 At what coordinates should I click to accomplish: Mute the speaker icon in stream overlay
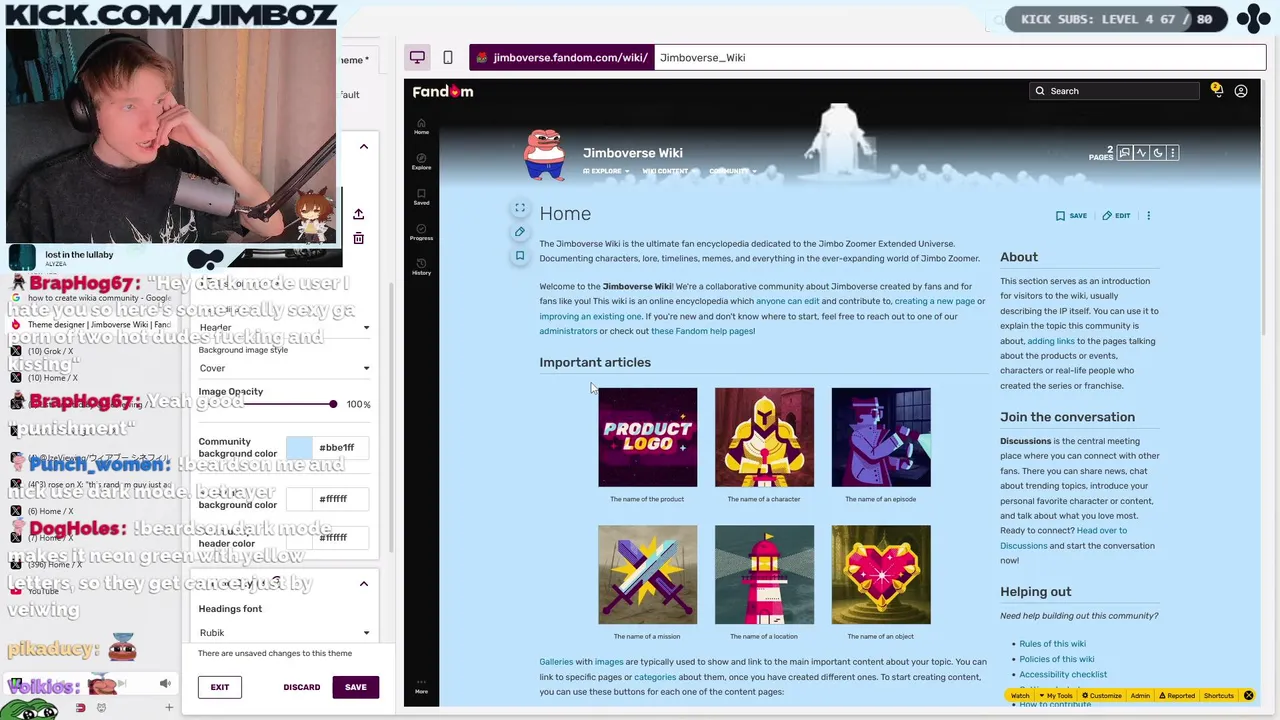(x=165, y=684)
